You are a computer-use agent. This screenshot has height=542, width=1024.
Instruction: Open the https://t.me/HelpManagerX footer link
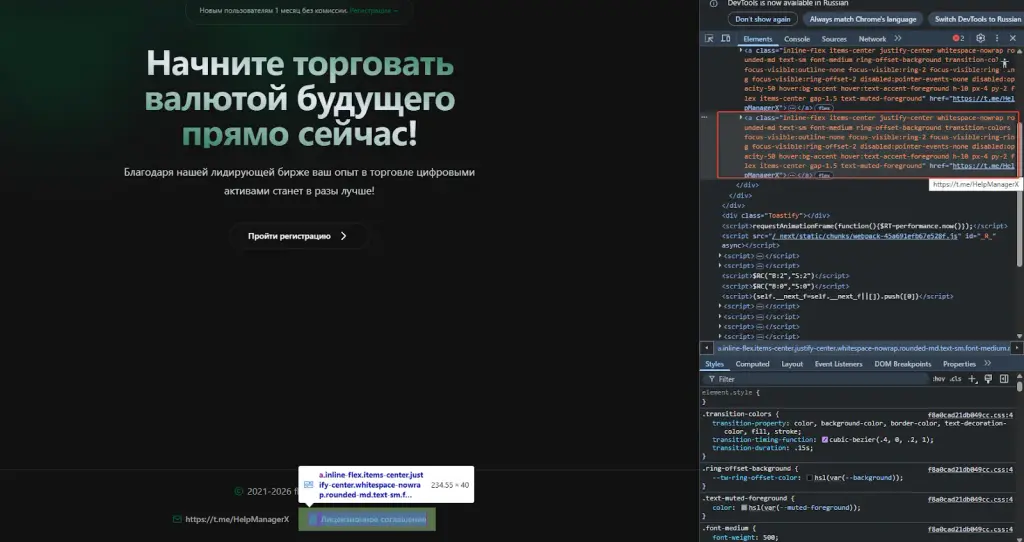click(x=237, y=519)
